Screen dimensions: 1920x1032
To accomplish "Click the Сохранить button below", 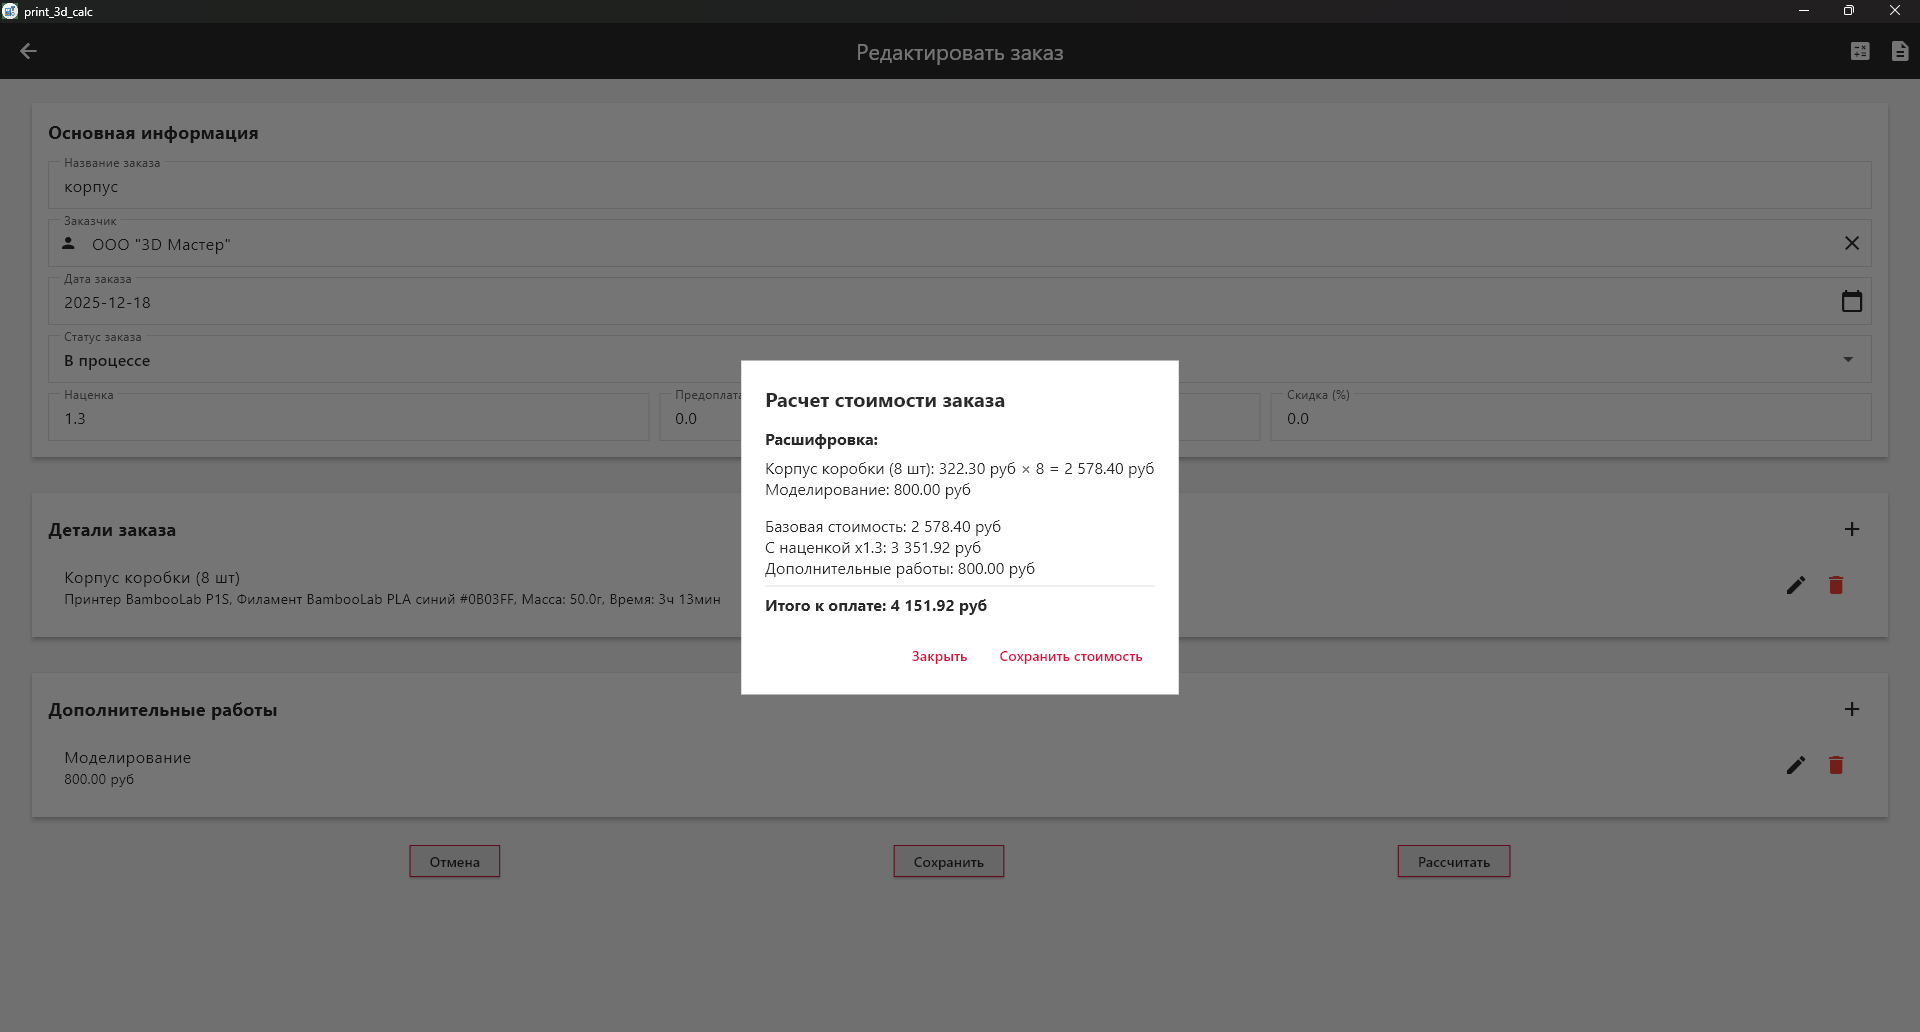I will point(948,861).
